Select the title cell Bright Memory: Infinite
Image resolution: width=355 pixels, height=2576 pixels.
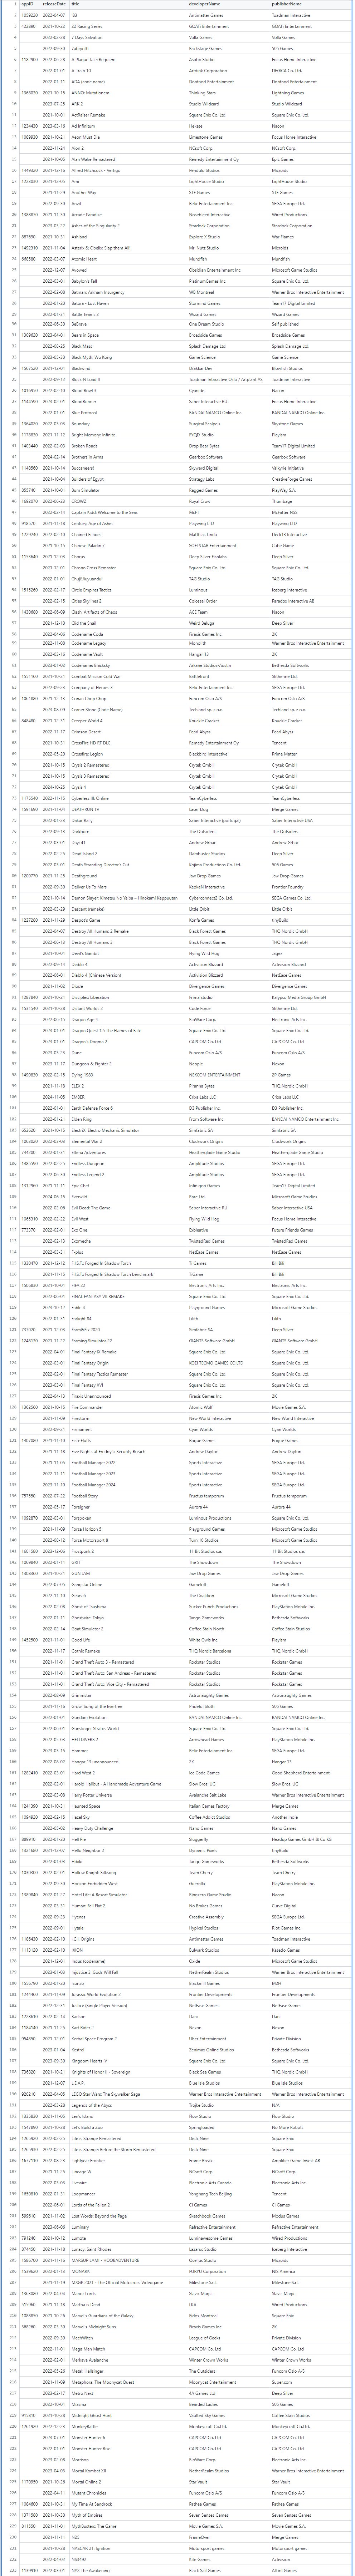coord(129,435)
